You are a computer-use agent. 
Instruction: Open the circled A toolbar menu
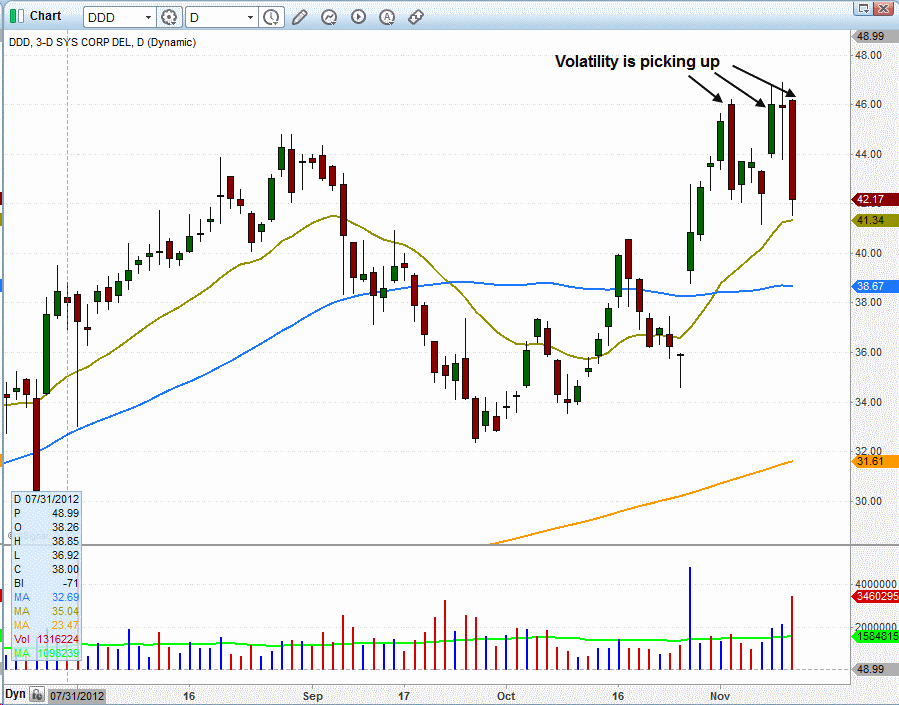click(x=388, y=17)
